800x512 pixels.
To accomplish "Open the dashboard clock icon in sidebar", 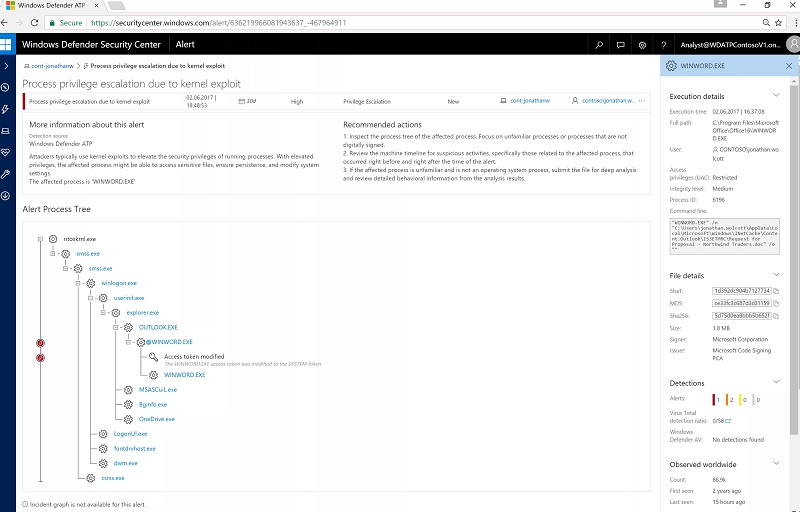I will (6, 87).
